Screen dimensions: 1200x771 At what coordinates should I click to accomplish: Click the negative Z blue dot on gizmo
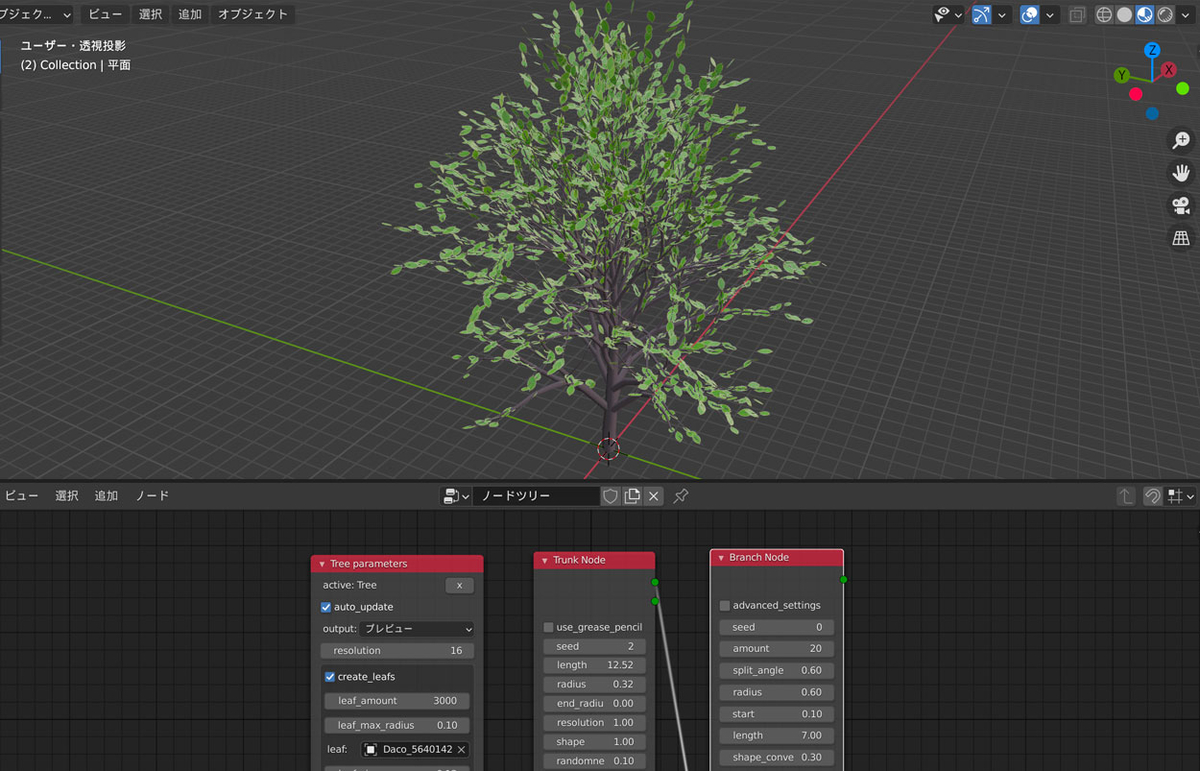[x=1153, y=114]
